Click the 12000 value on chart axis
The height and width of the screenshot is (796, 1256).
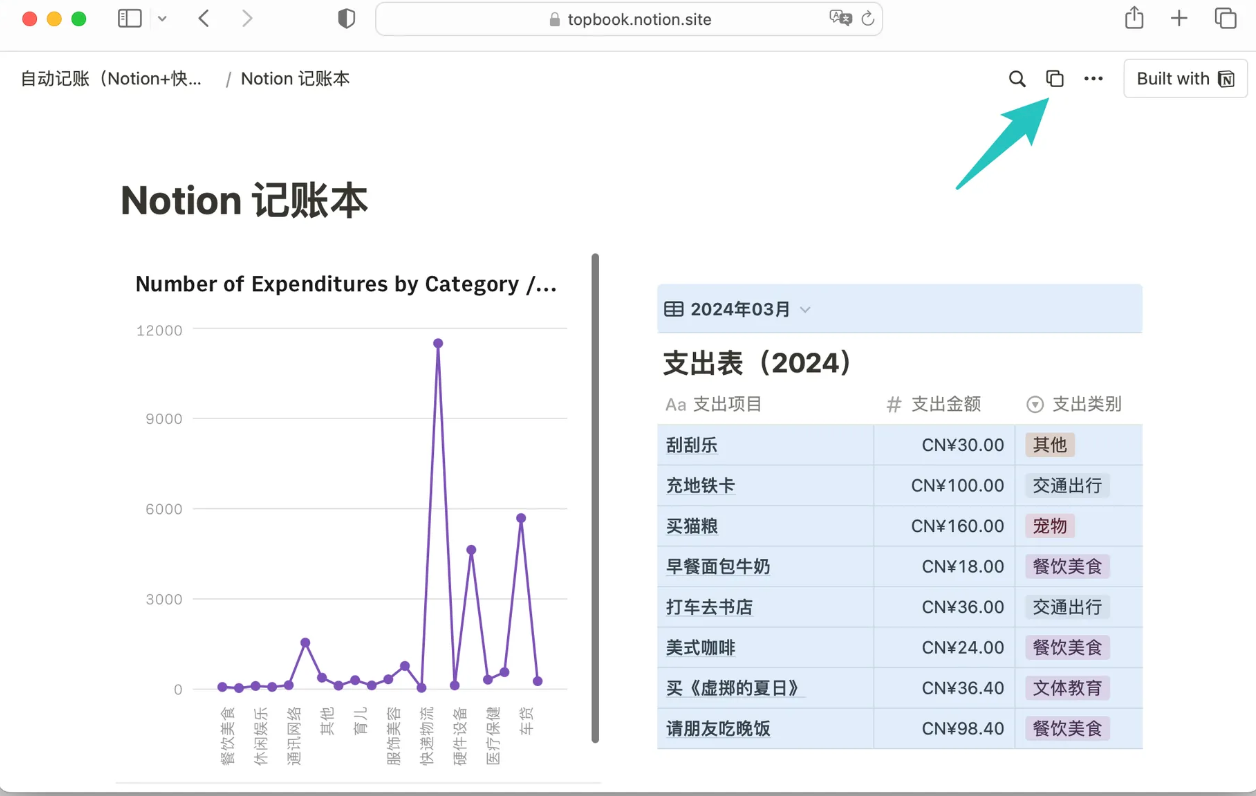[160, 330]
